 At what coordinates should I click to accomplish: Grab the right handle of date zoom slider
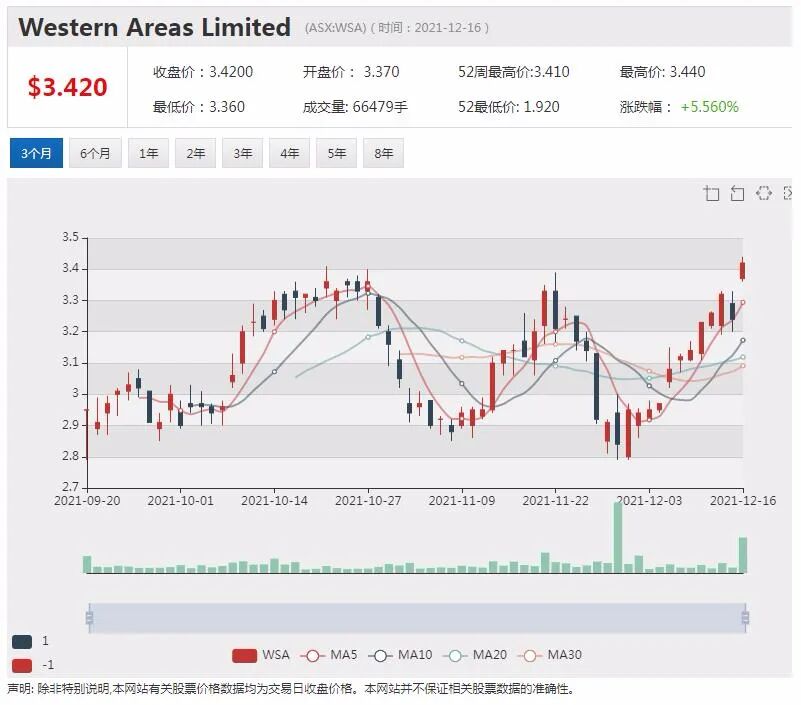click(745, 618)
